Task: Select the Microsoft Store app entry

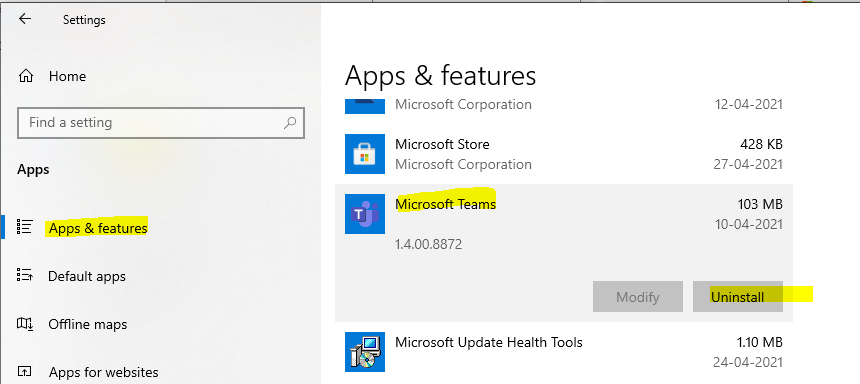Action: pyautogui.click(x=564, y=154)
